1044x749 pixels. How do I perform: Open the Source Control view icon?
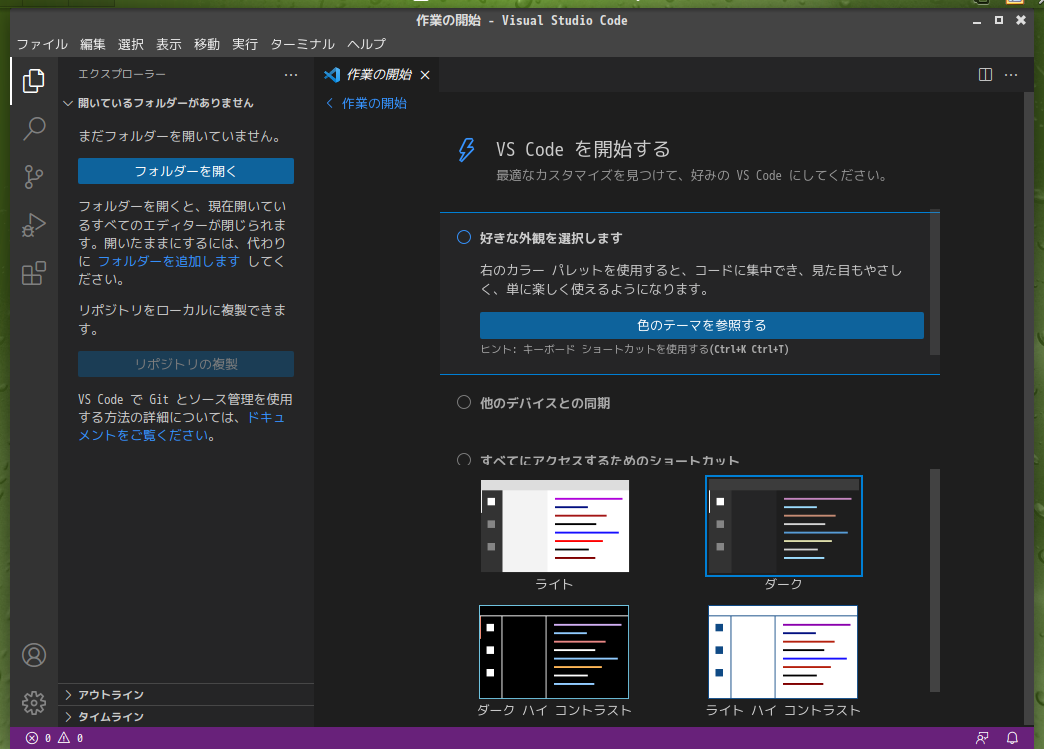33,176
